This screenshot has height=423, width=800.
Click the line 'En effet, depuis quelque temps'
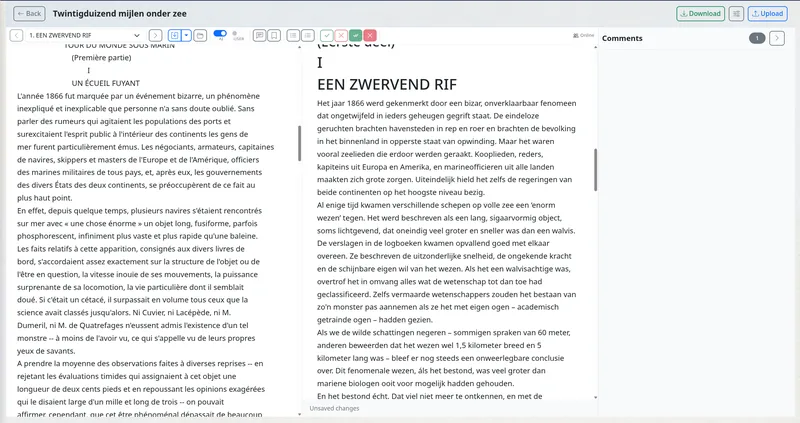(x=139, y=211)
